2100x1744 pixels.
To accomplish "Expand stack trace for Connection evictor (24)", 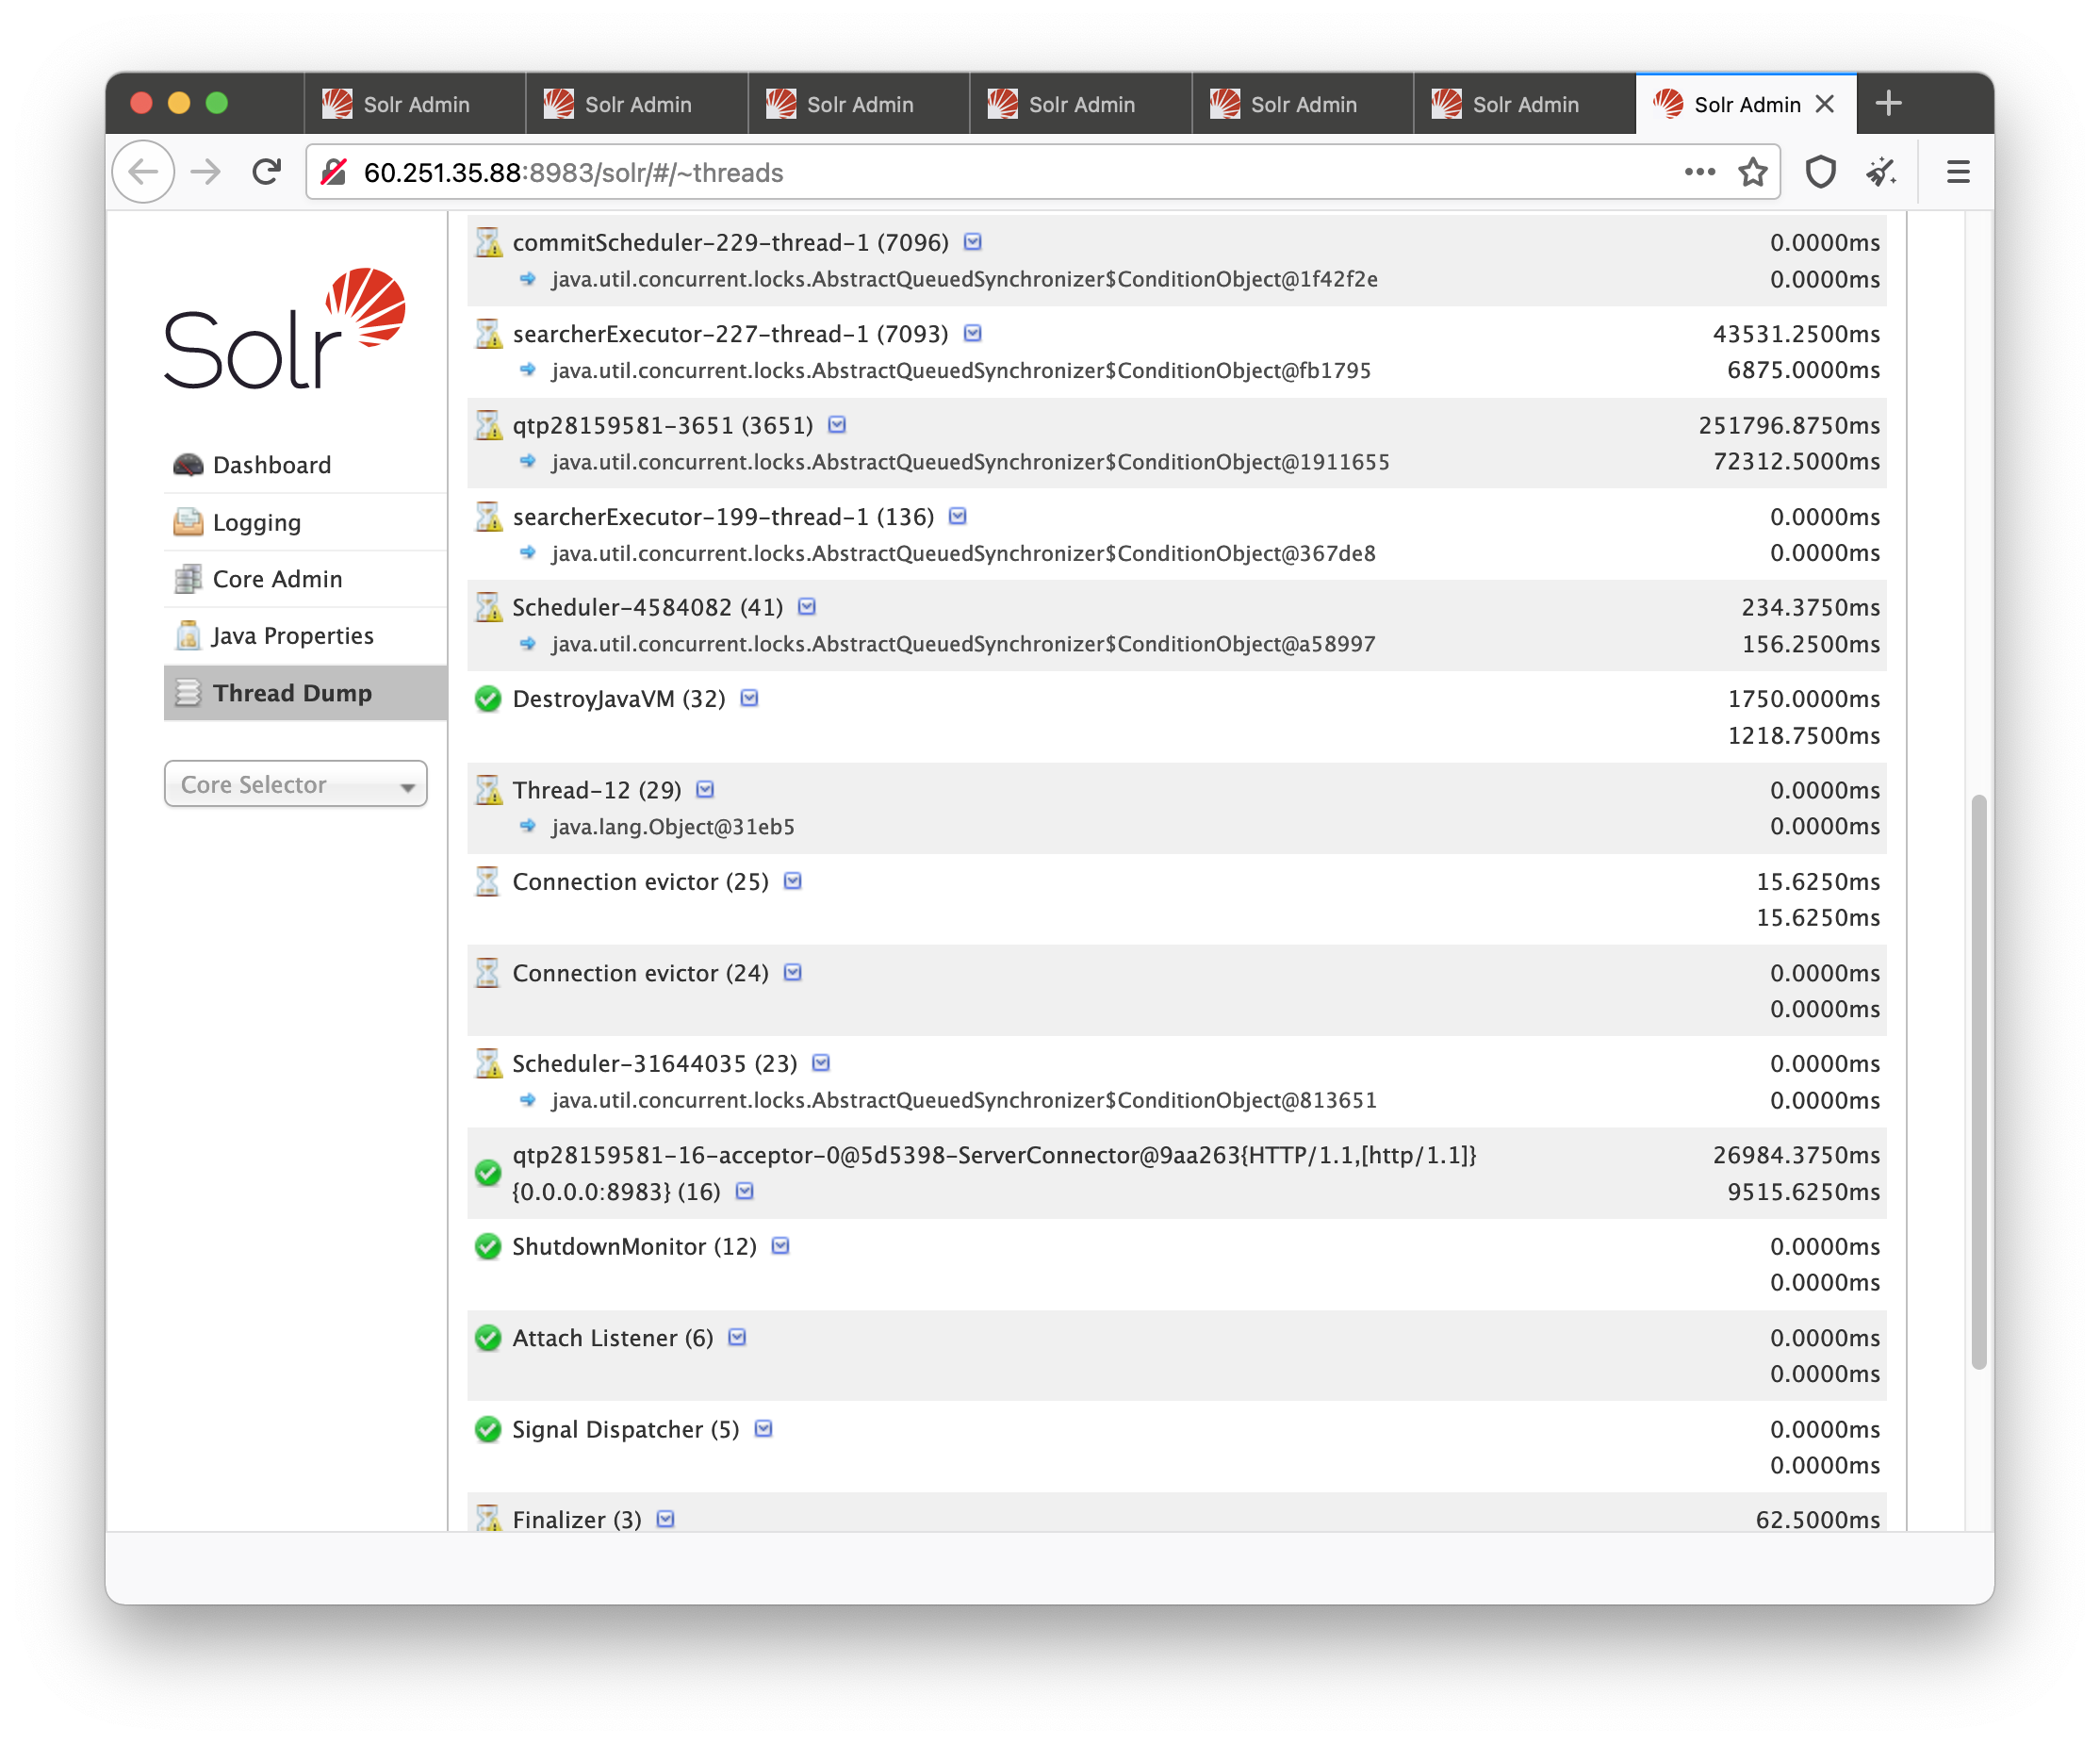I will pyautogui.click(x=792, y=972).
